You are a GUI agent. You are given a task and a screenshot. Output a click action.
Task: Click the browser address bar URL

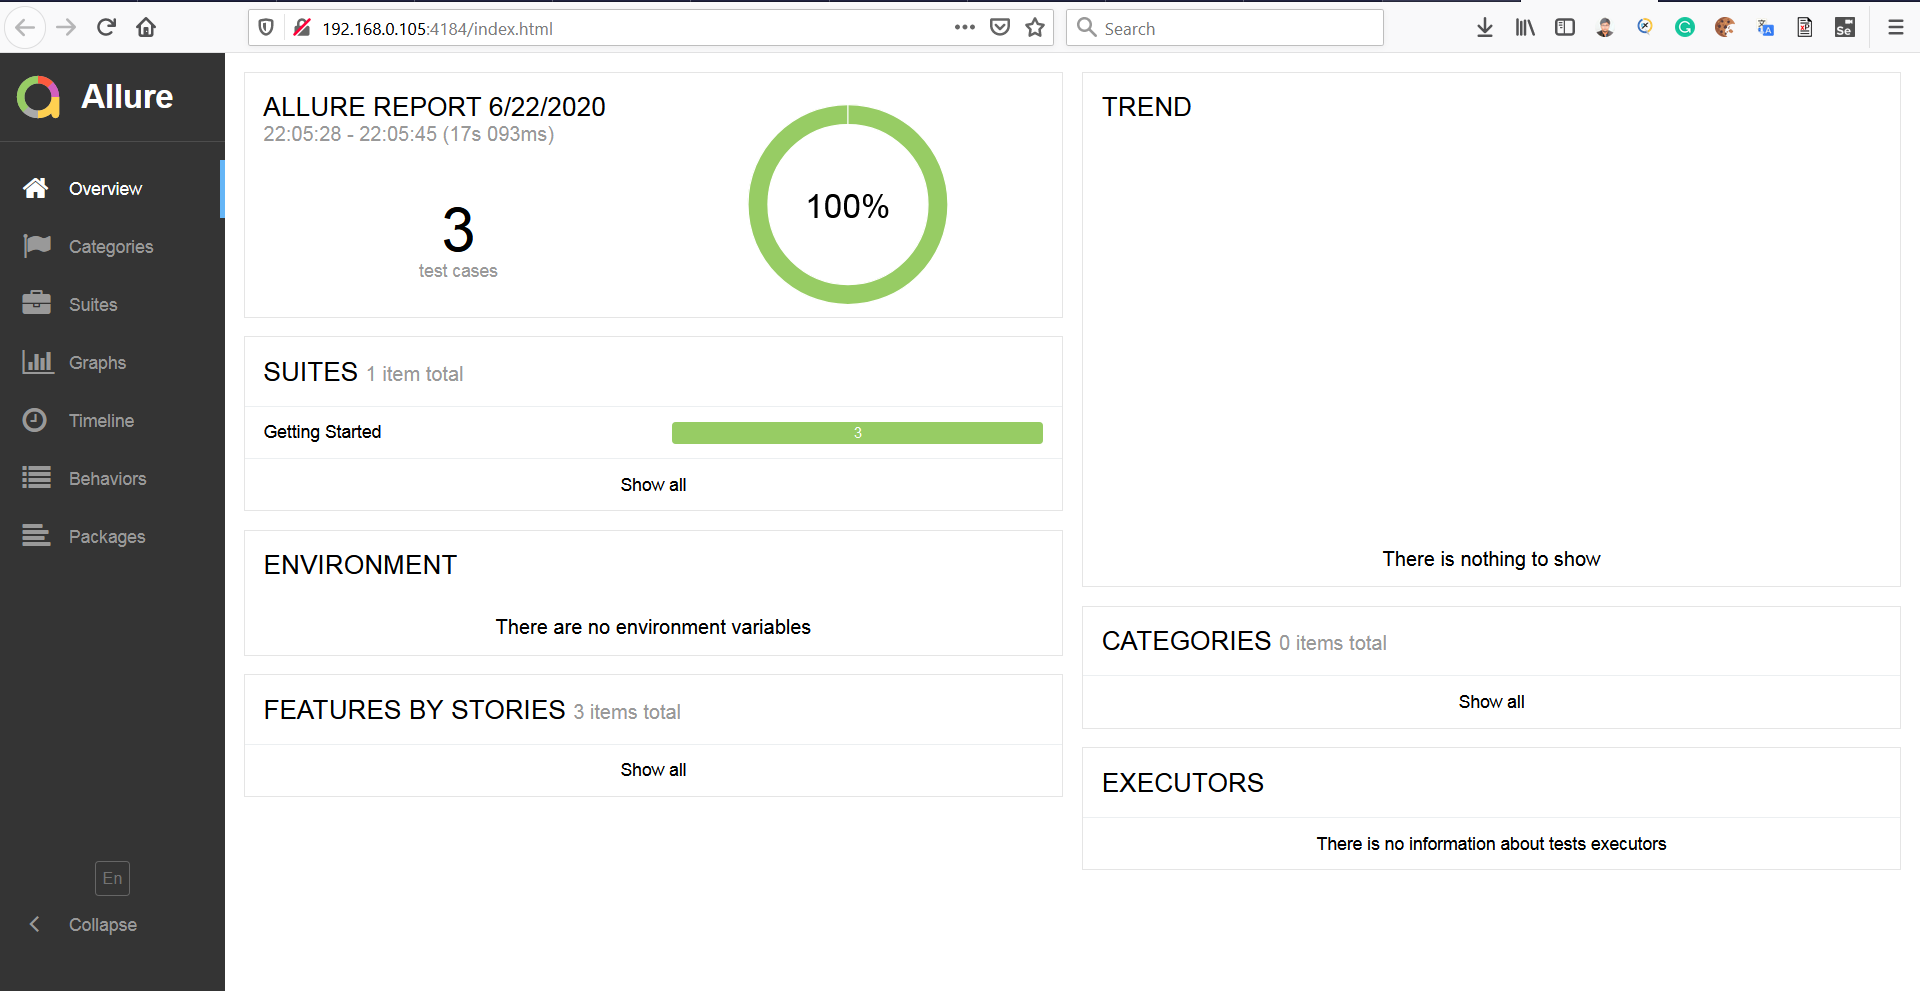click(x=437, y=29)
